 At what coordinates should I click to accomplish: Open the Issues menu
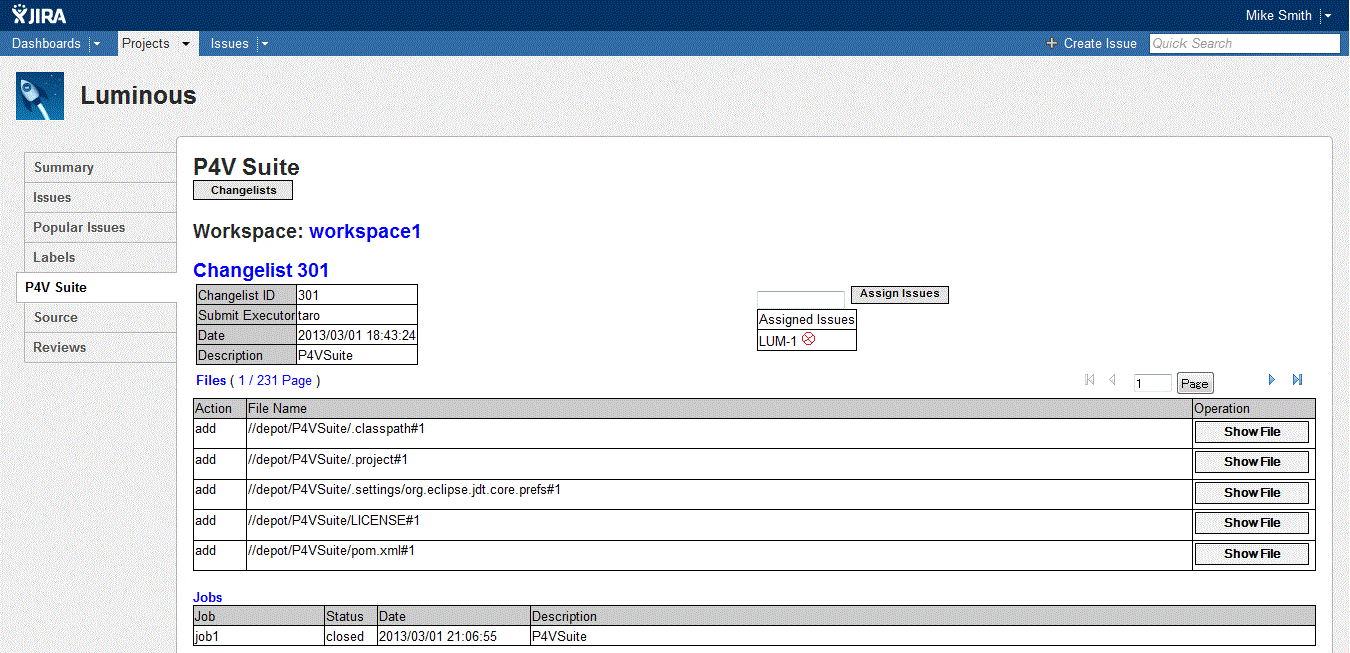tap(229, 43)
